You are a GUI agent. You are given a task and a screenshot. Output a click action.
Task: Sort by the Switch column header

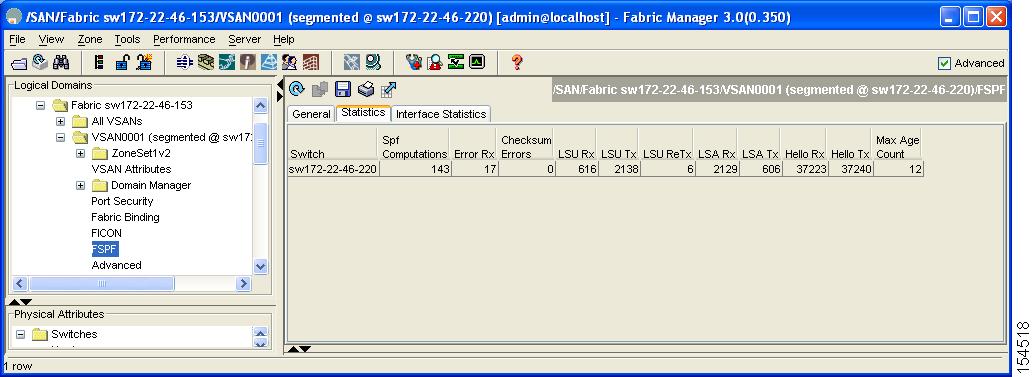[333, 147]
